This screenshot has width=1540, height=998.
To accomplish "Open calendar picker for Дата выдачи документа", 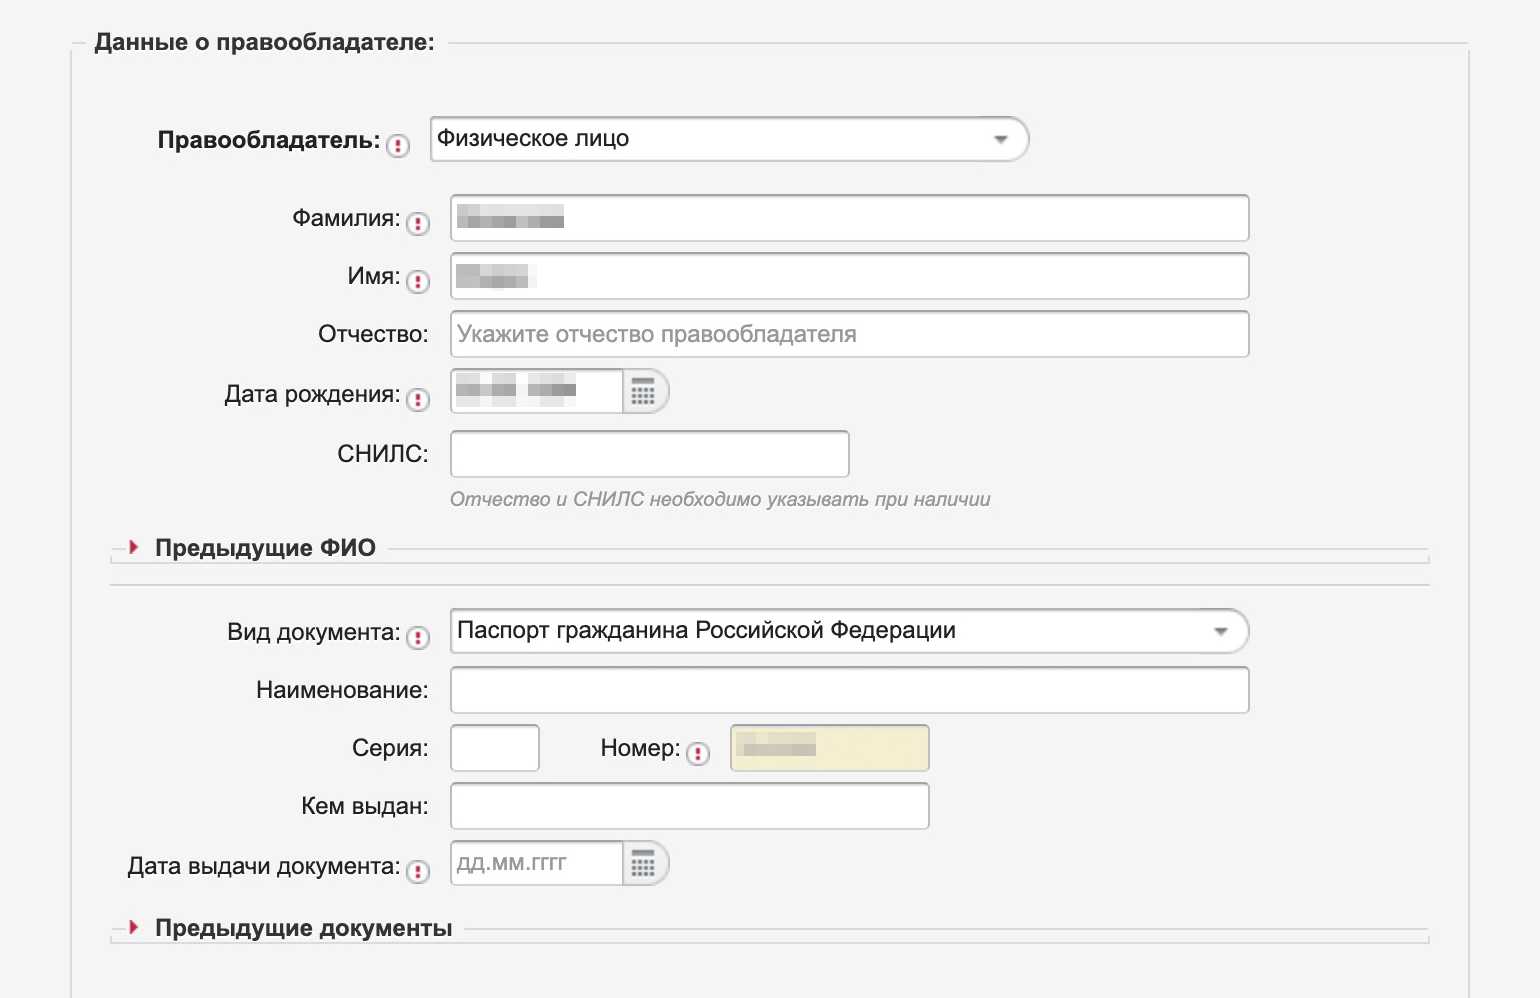I will [644, 864].
